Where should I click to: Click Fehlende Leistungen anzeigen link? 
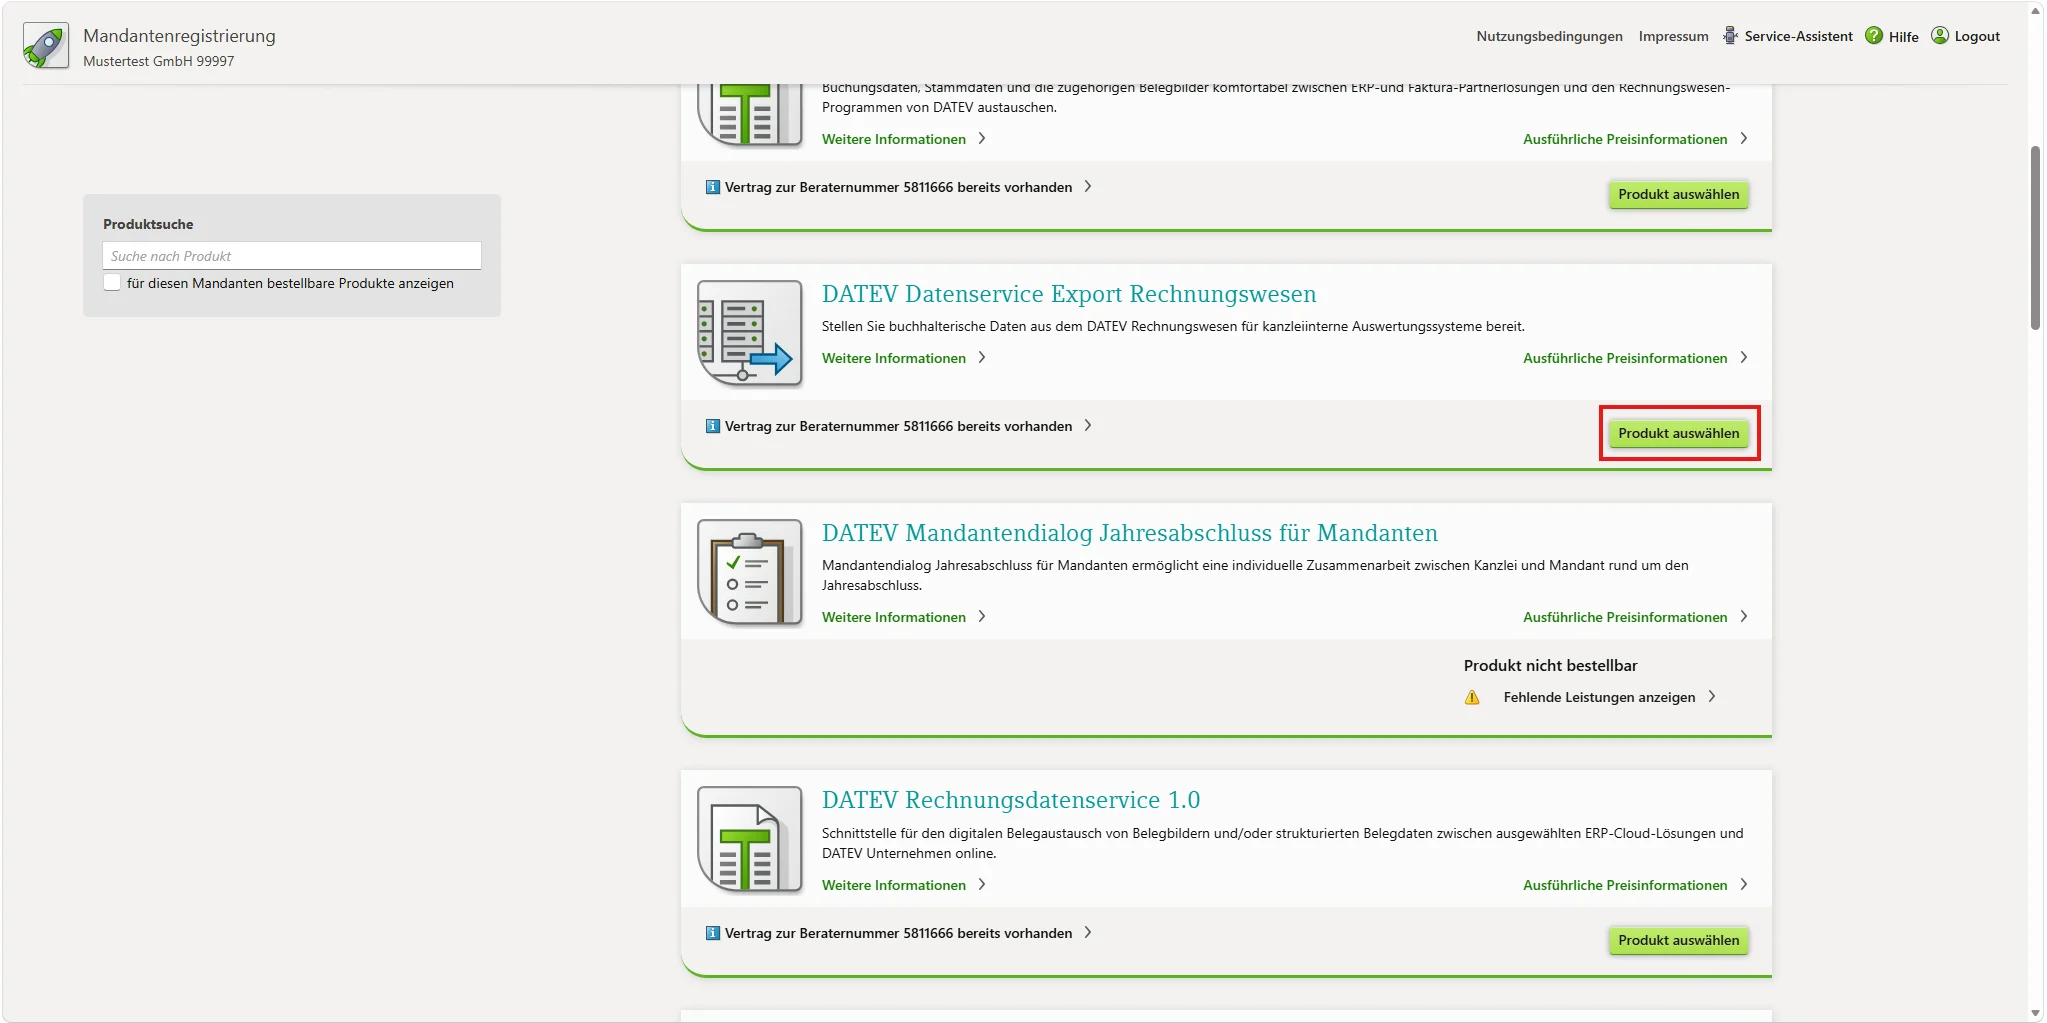[x=1599, y=697]
